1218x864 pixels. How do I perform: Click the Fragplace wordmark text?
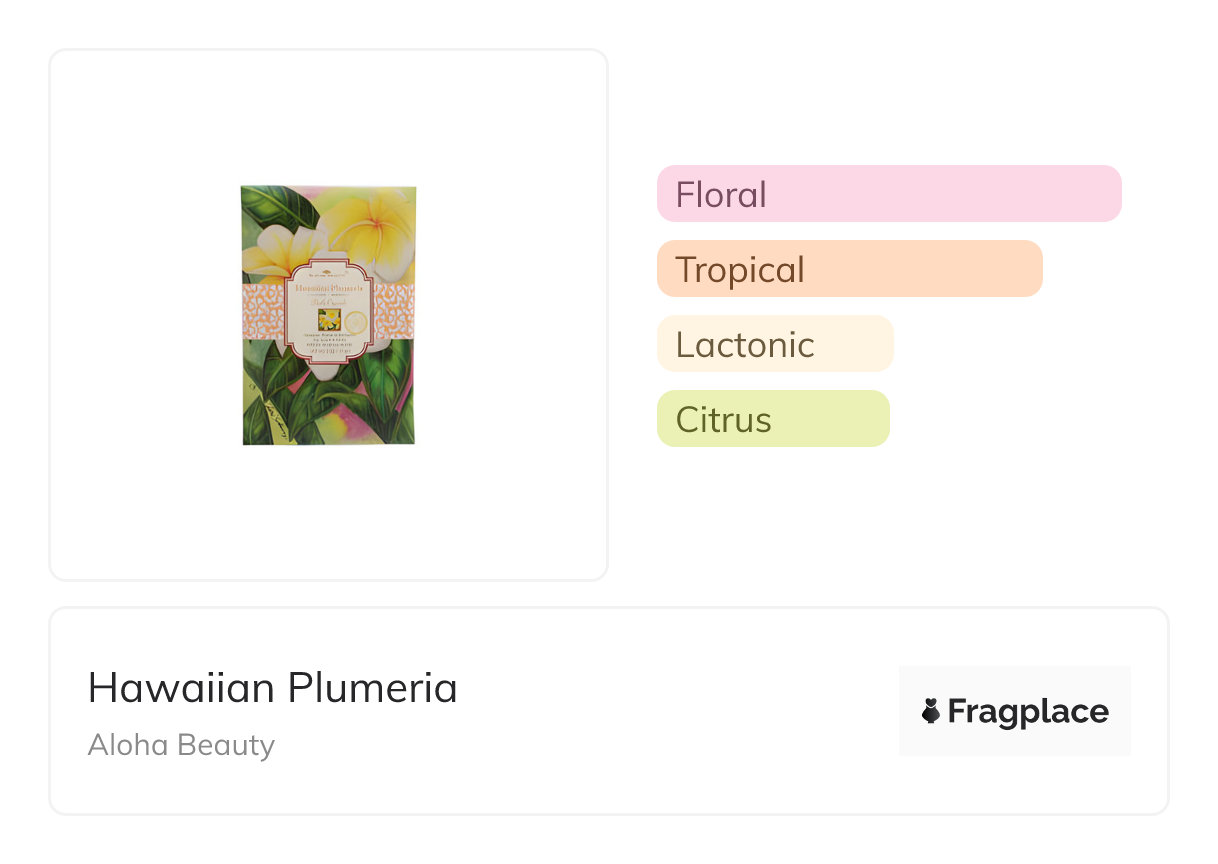point(1027,711)
